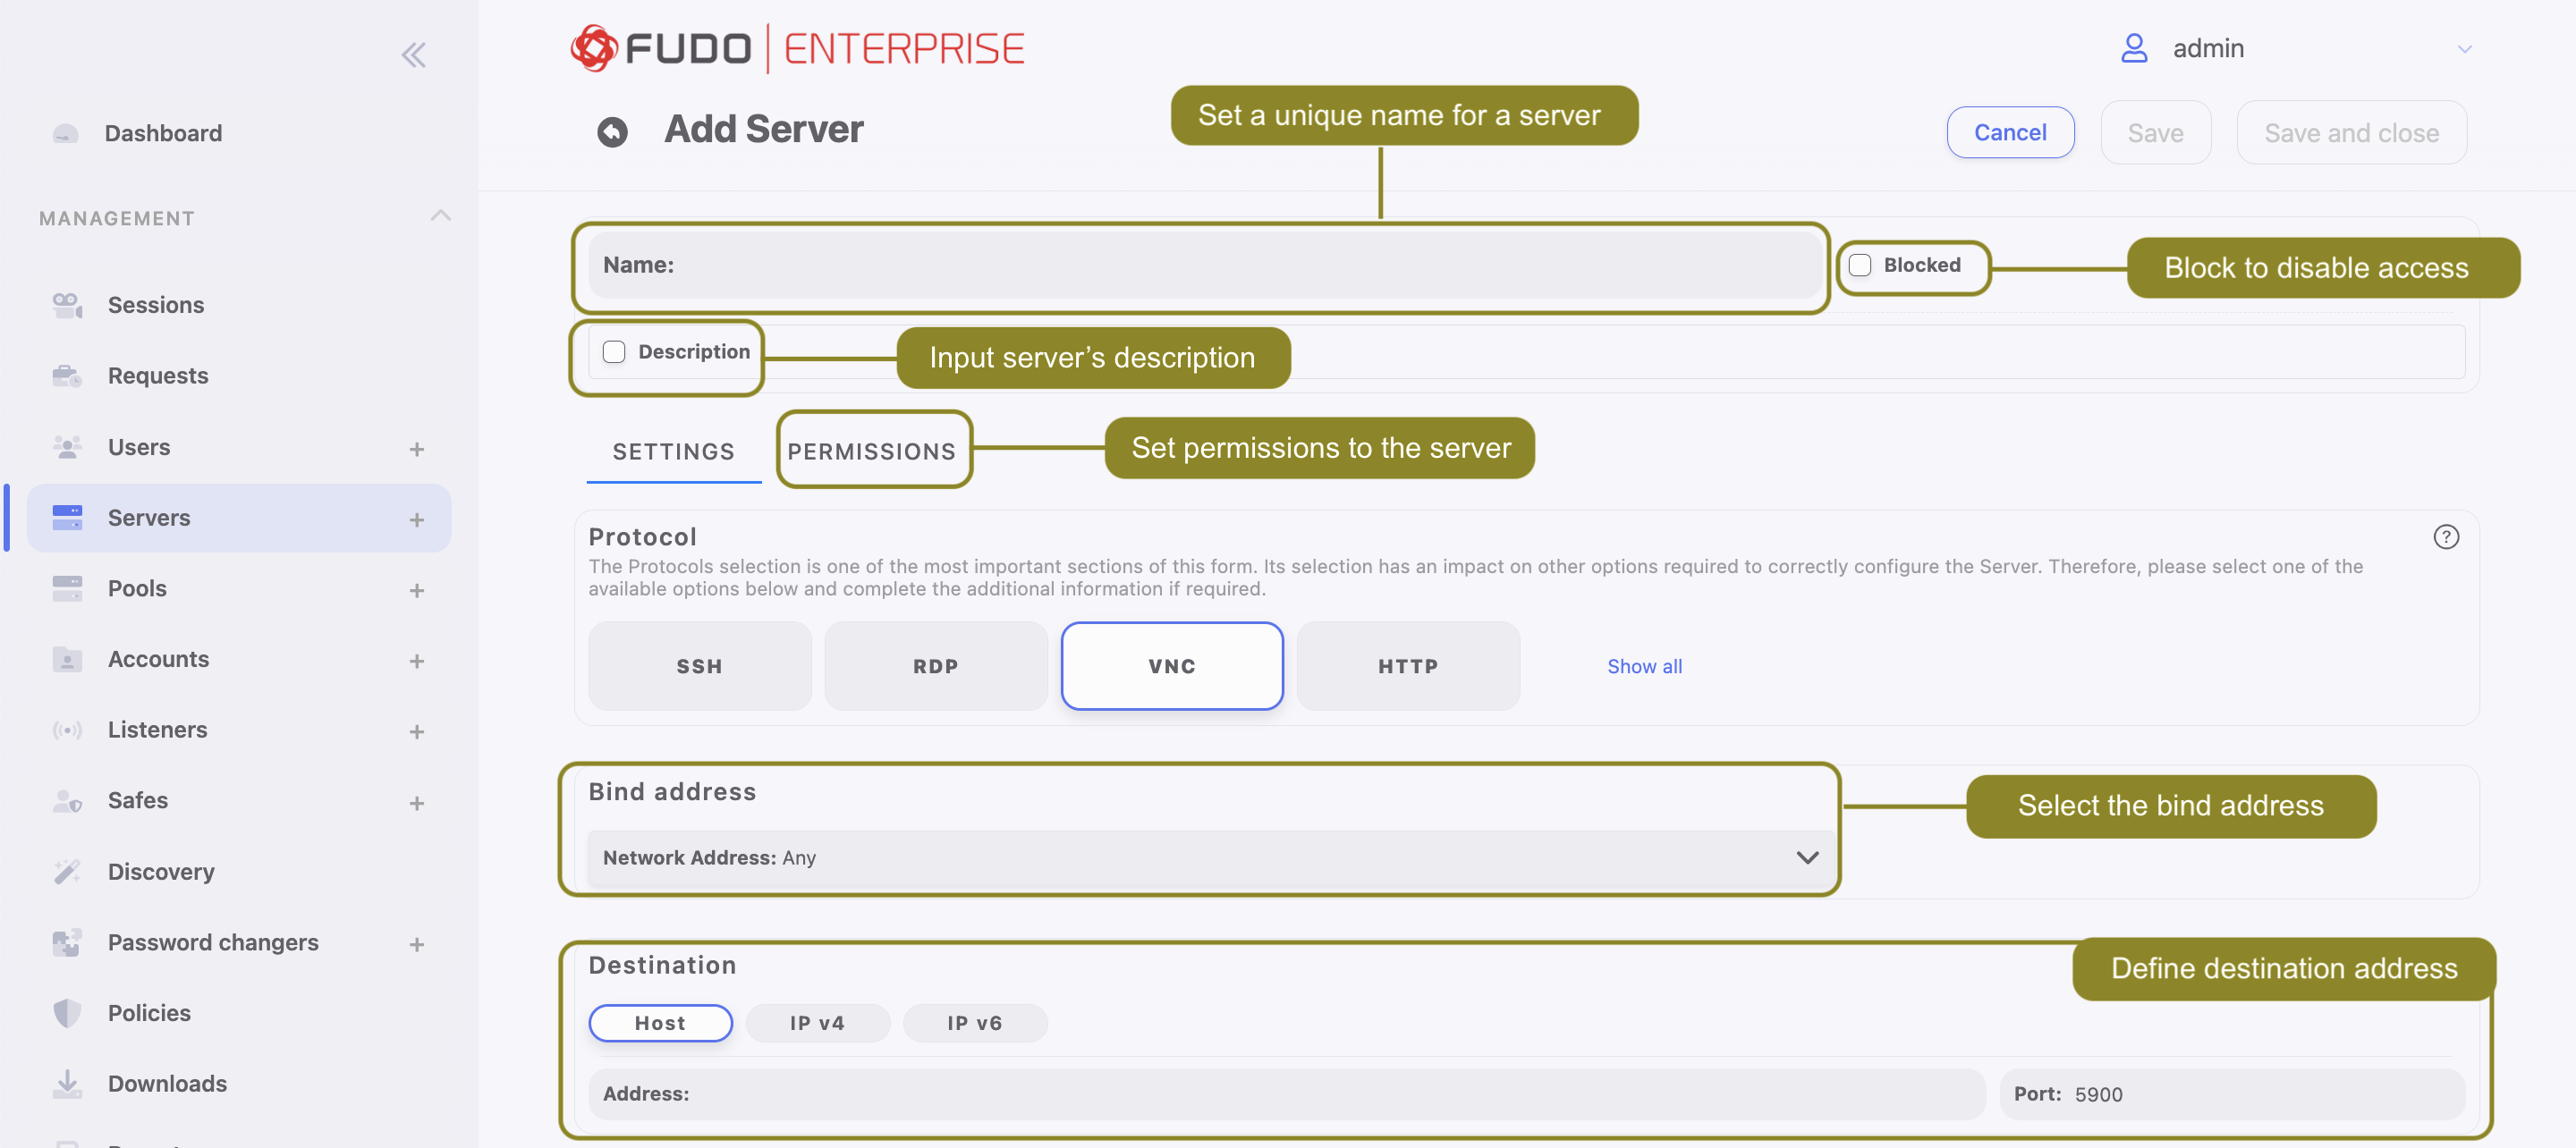Expand the admin account menu chevron

[2464, 49]
